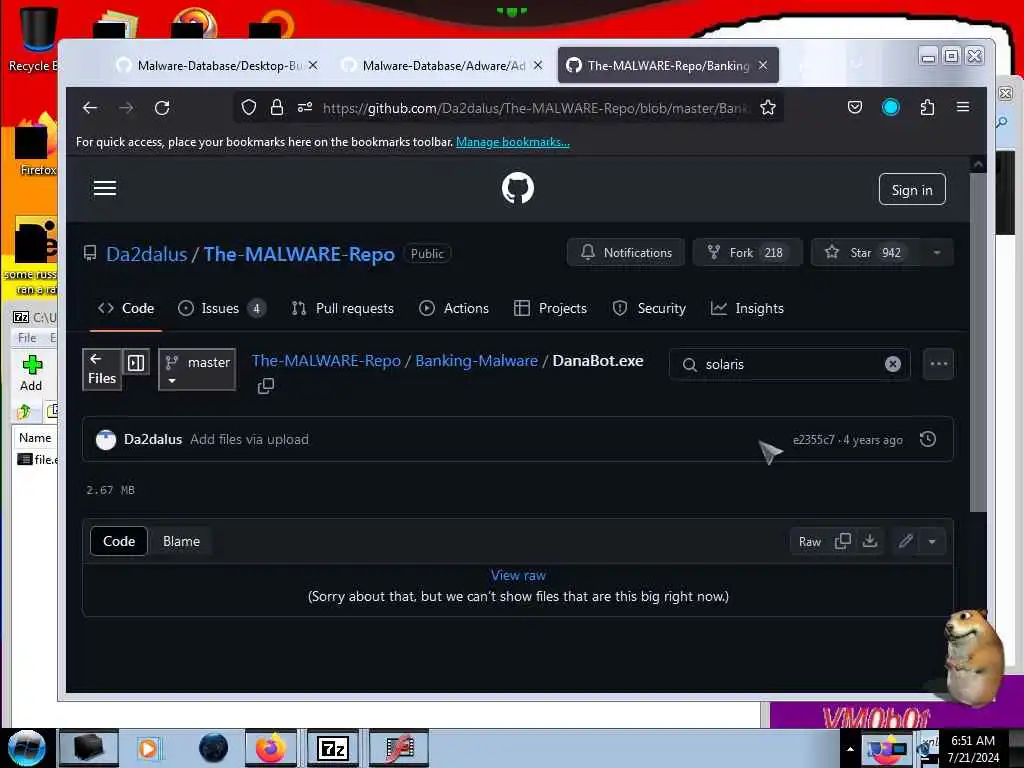The height and width of the screenshot is (768, 1024).
Task: Open the Security tab
Action: pyautogui.click(x=649, y=308)
